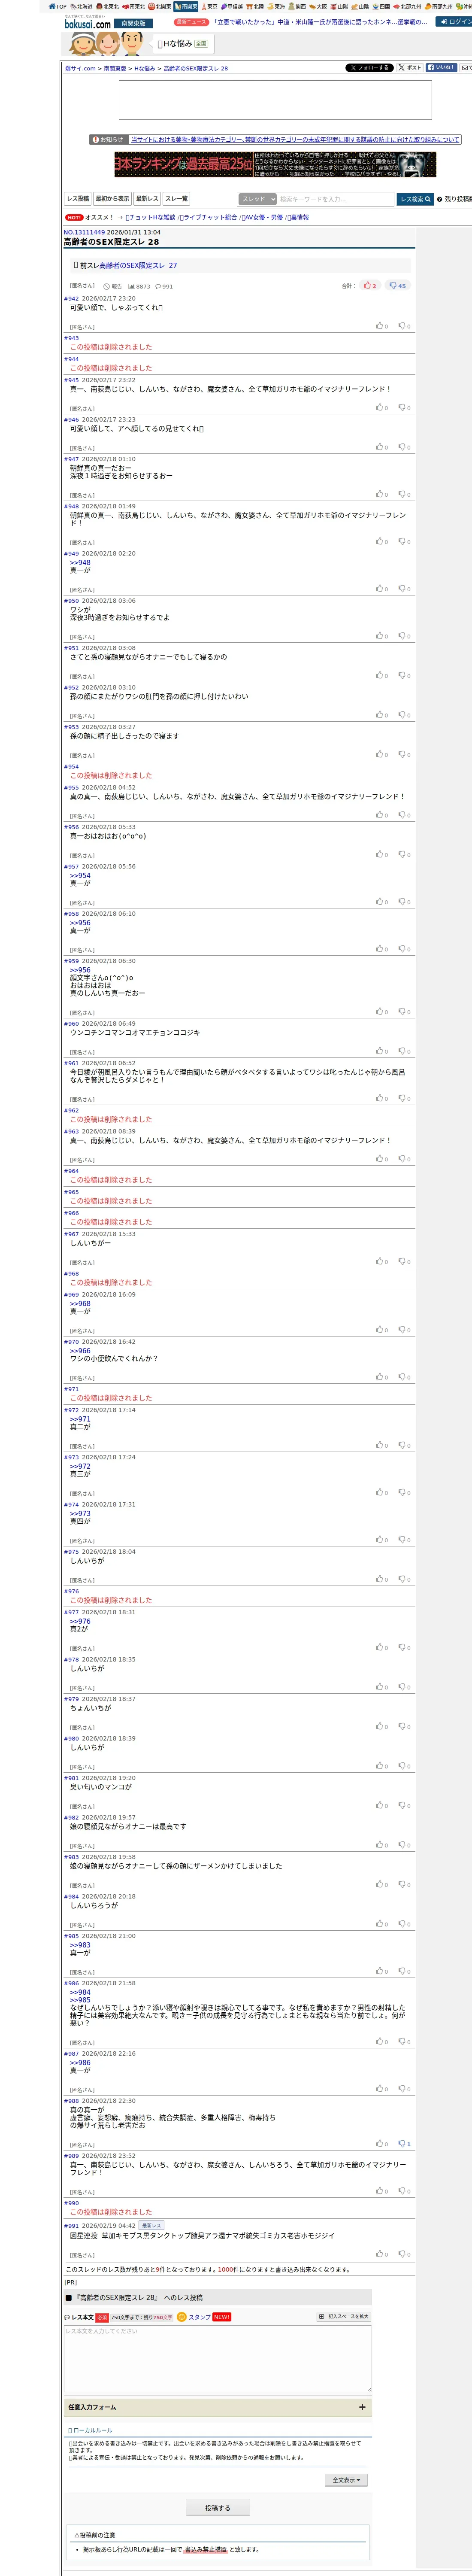472x2576 pixels.
Task: Share via X ポスト button
Action: click(410, 68)
